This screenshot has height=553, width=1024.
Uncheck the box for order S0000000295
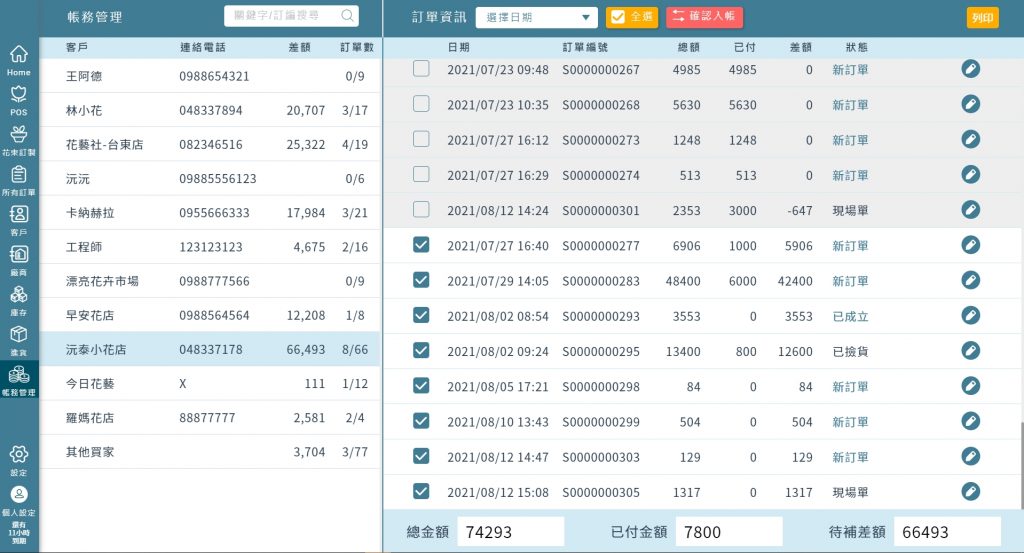(x=421, y=351)
